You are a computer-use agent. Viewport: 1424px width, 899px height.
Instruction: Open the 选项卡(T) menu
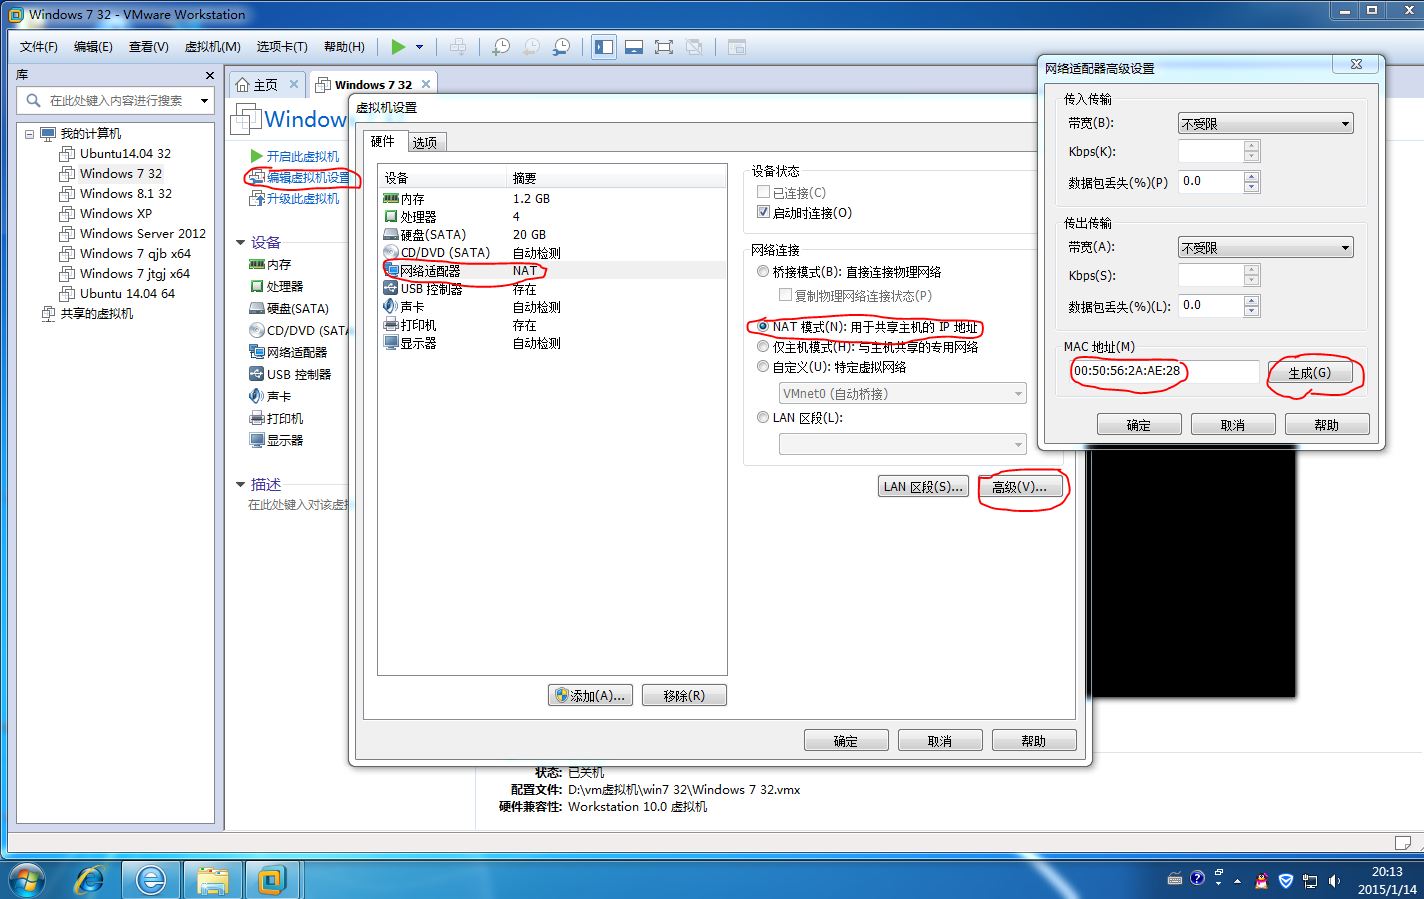(x=282, y=47)
